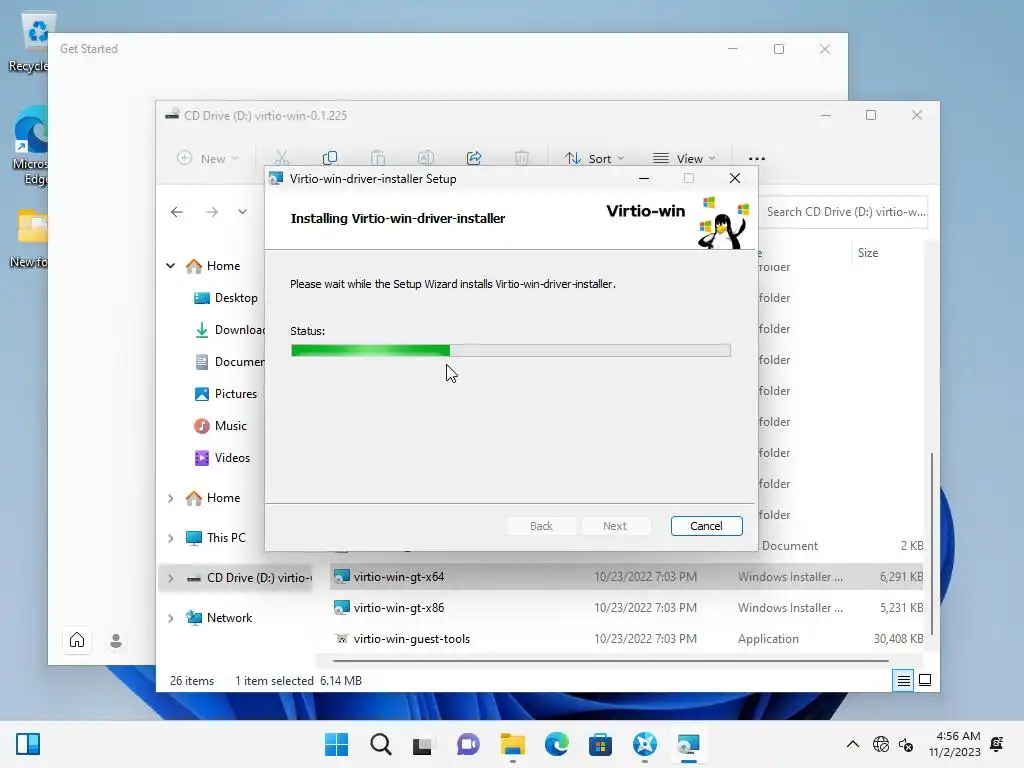Viewport: 1024px width, 768px height.
Task: Select the virtio-win-guest-tools application
Action: [626, 639]
